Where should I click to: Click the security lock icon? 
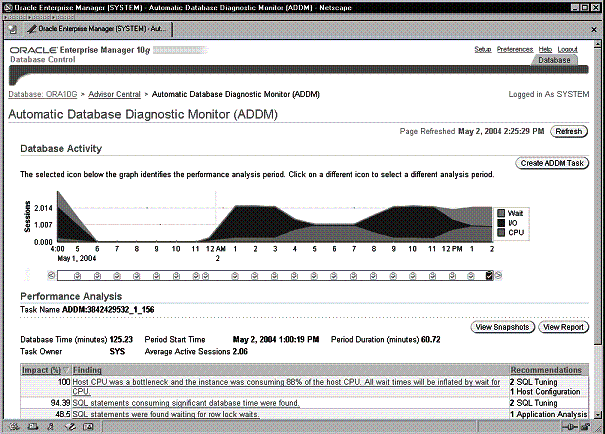point(585,427)
